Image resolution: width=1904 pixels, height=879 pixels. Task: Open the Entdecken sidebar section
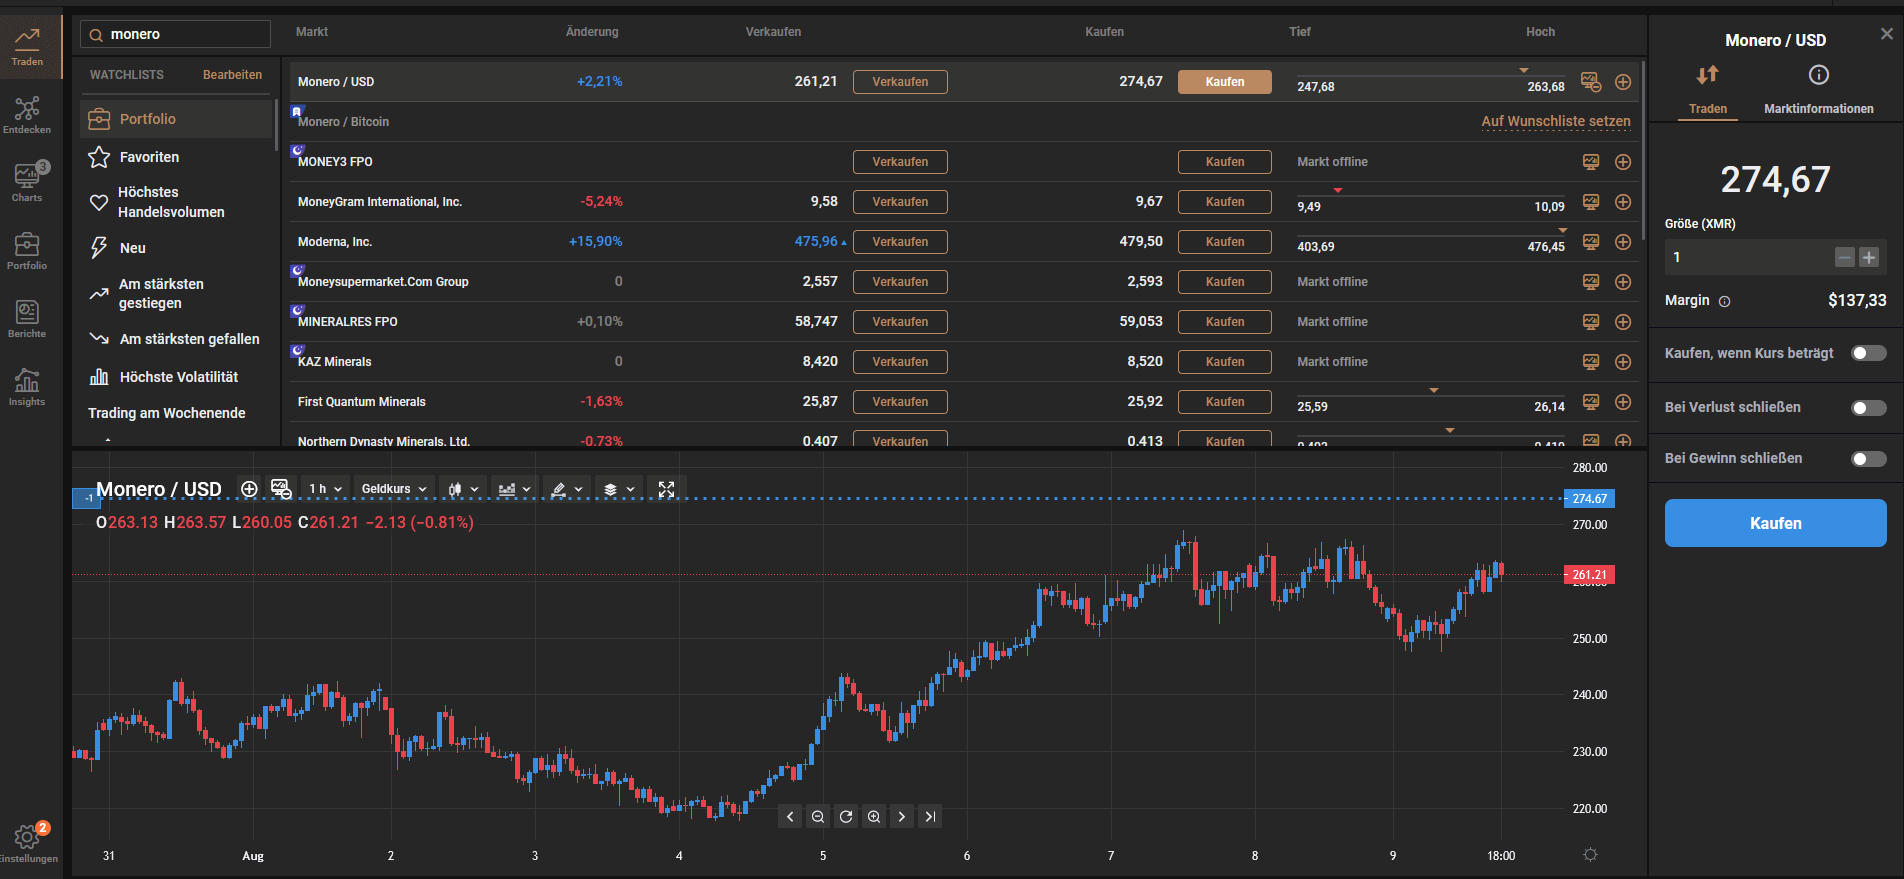click(x=27, y=115)
